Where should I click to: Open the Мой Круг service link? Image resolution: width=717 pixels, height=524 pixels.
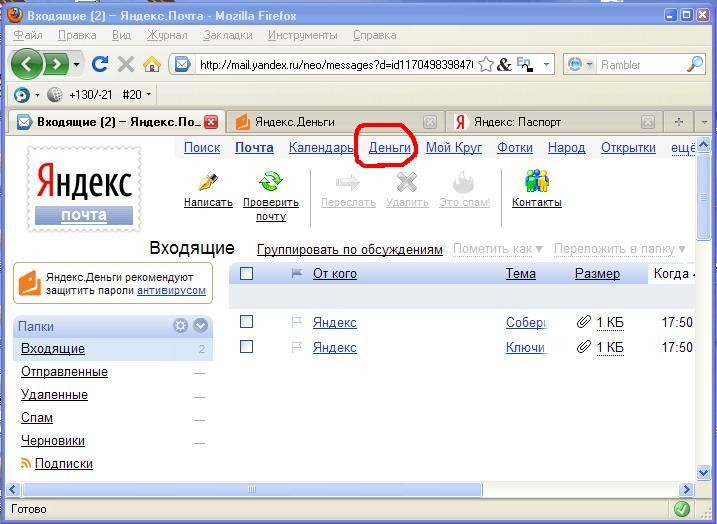[454, 148]
